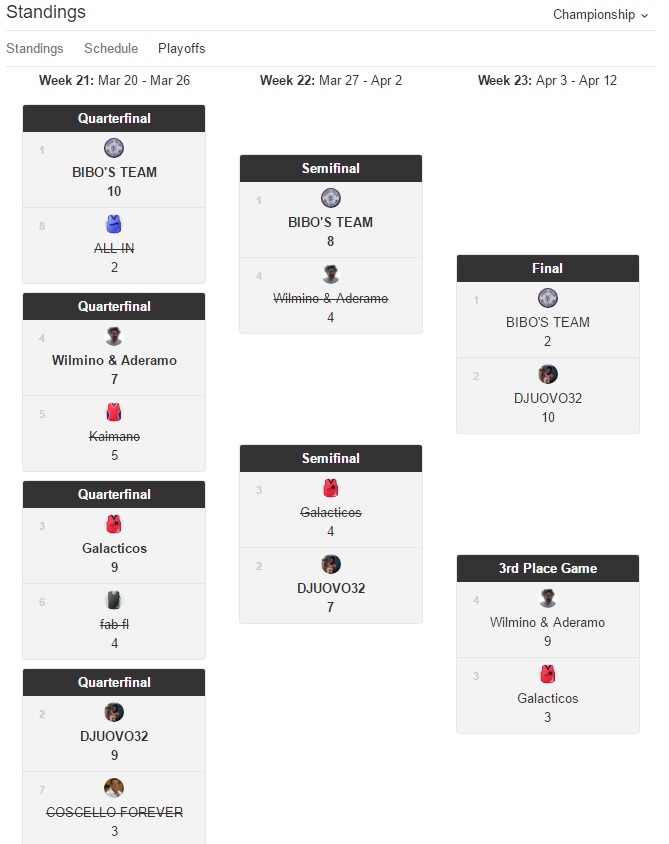Click BIBO'S TEAM logo in the Final
The image size is (669, 844).
(x=548, y=298)
